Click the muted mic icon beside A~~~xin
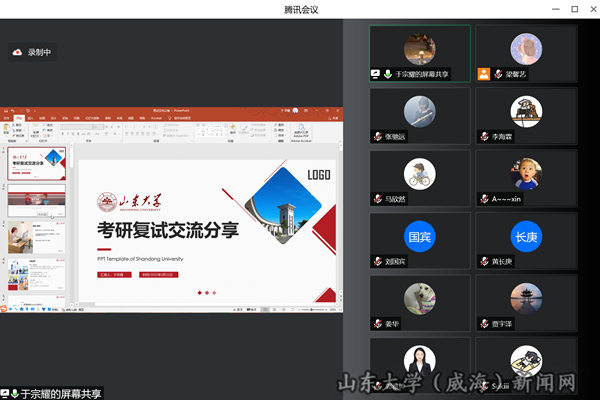The image size is (600, 400). coord(484,199)
